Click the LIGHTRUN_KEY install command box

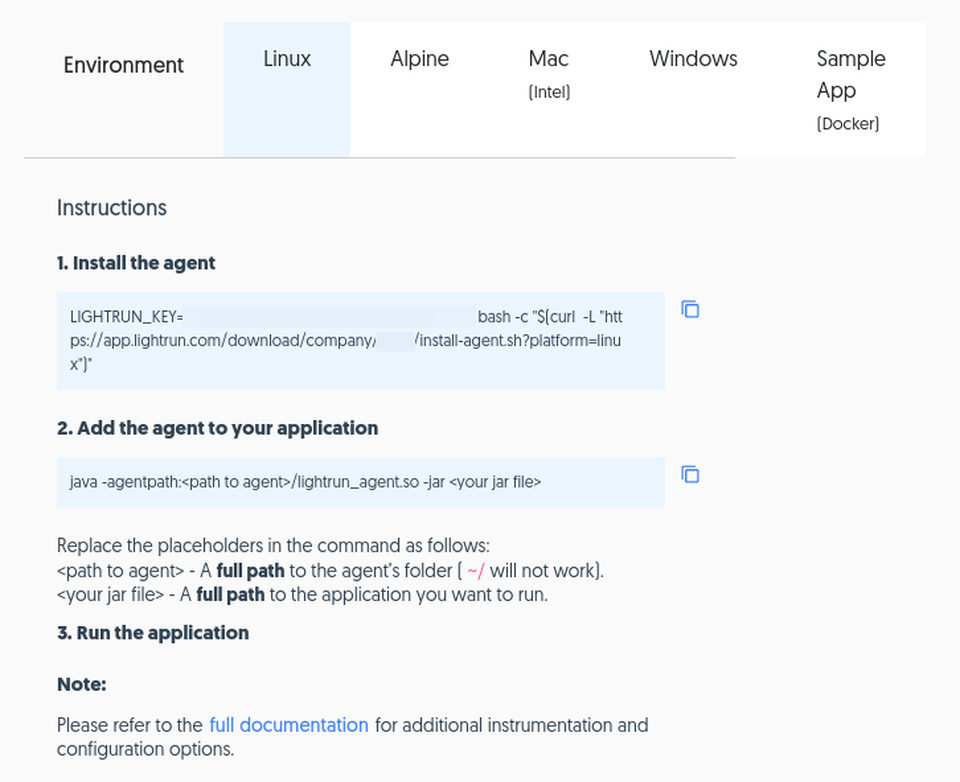[x=361, y=340]
